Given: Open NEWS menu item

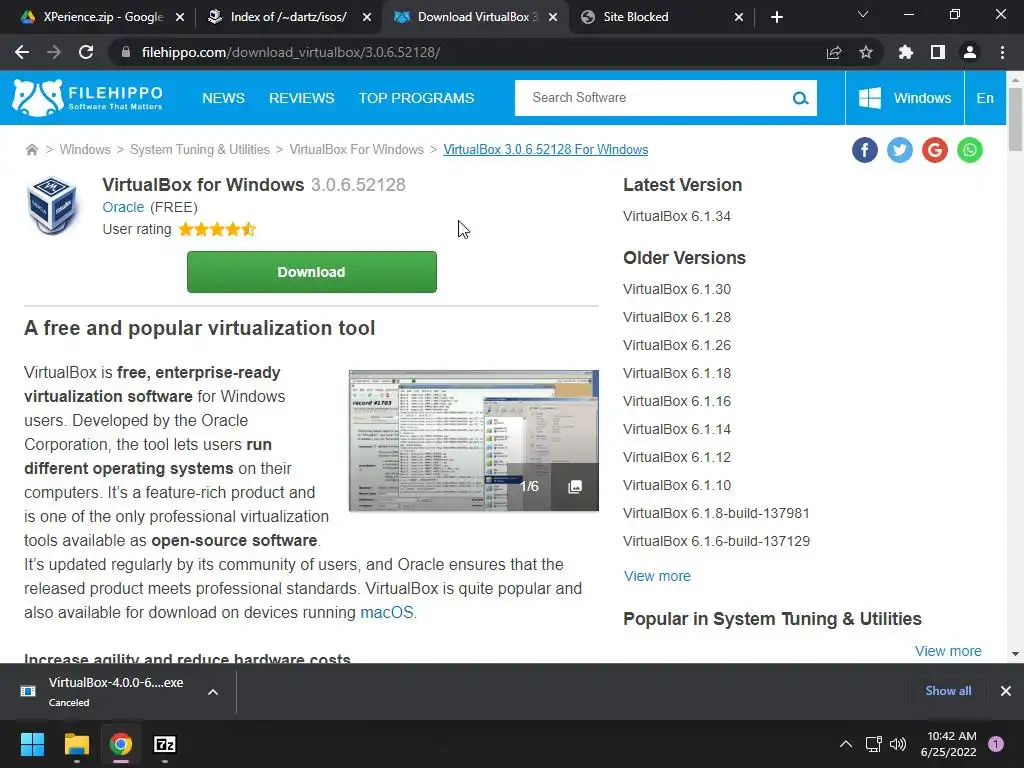Looking at the screenshot, I should coord(223,98).
